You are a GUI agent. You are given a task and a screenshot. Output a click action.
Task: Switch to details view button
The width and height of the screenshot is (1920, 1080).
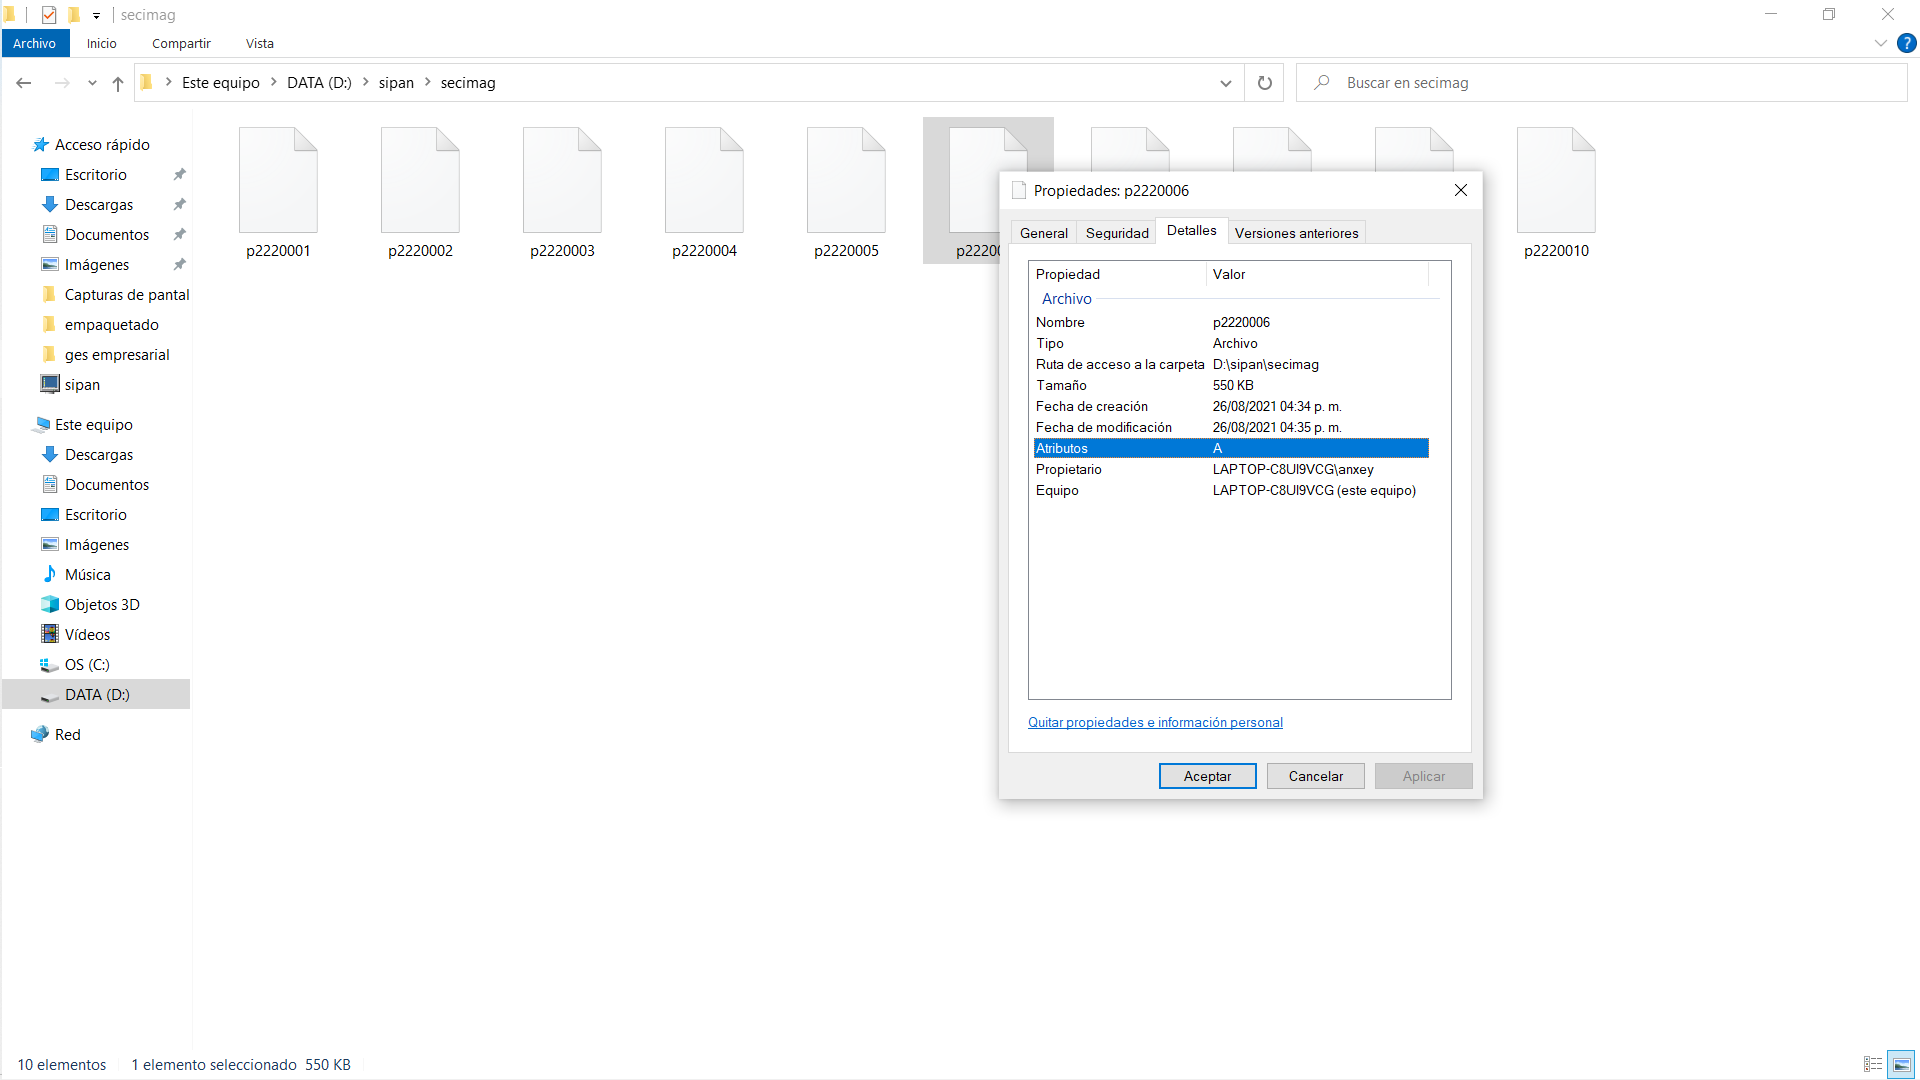point(1872,1064)
